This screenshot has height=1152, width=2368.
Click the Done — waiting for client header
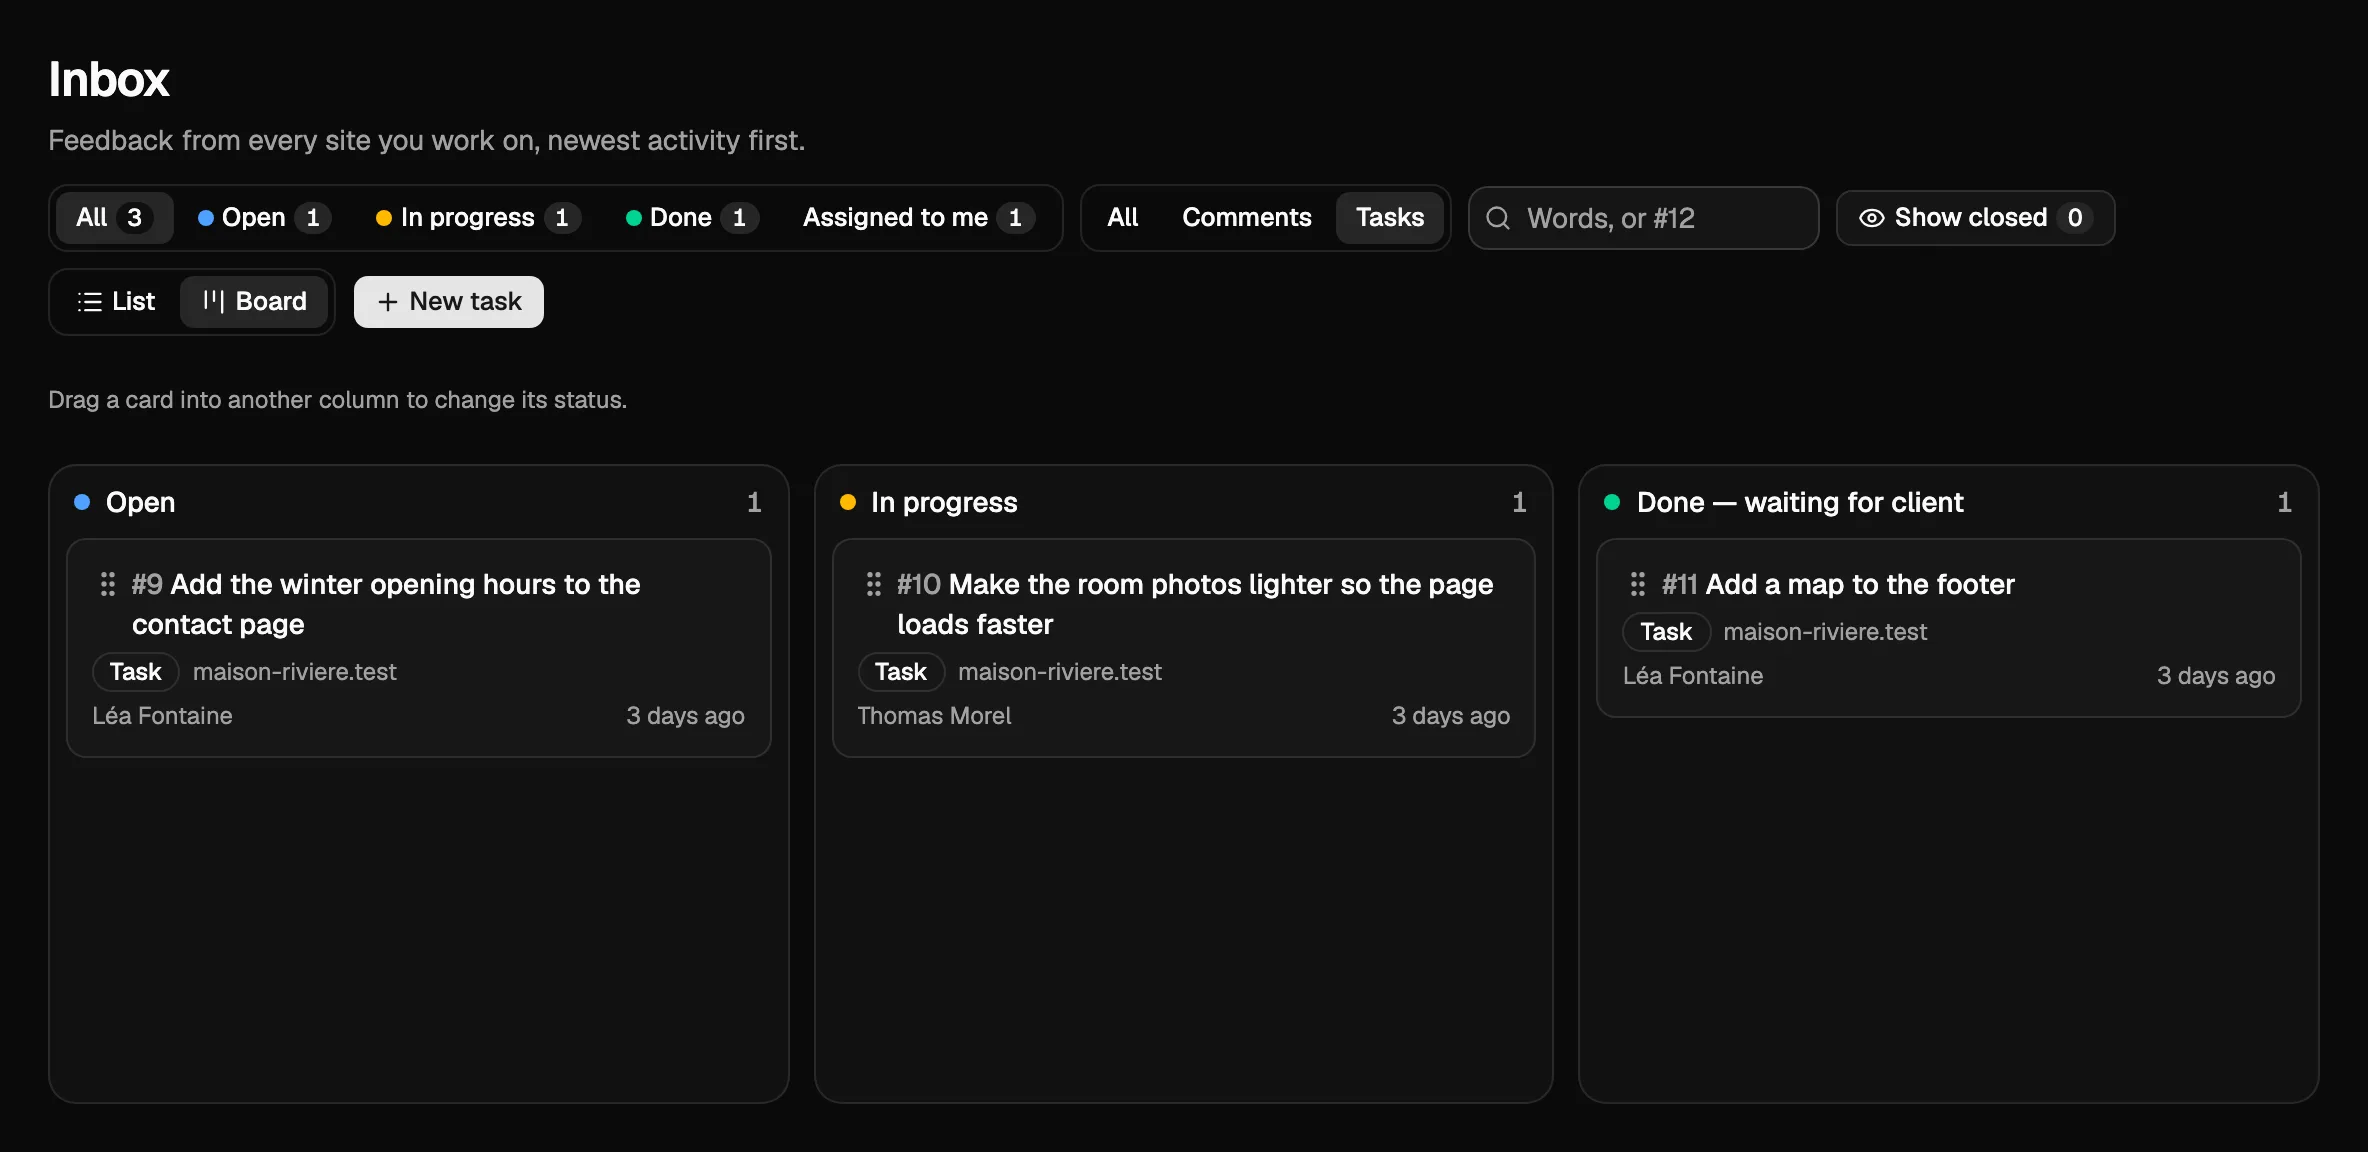[1800, 502]
